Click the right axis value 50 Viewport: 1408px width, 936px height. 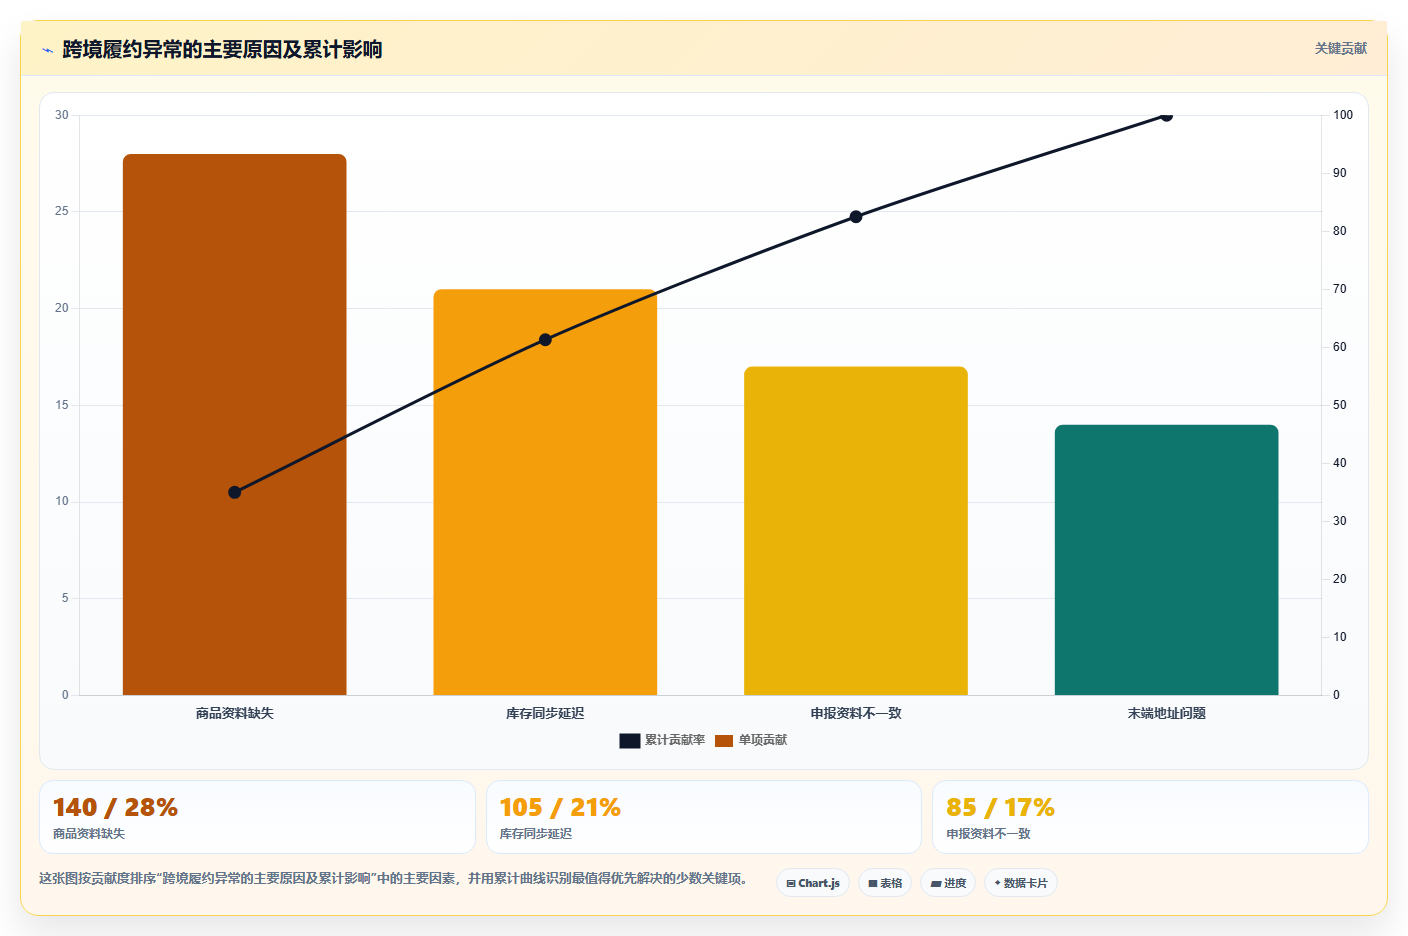[1340, 405]
